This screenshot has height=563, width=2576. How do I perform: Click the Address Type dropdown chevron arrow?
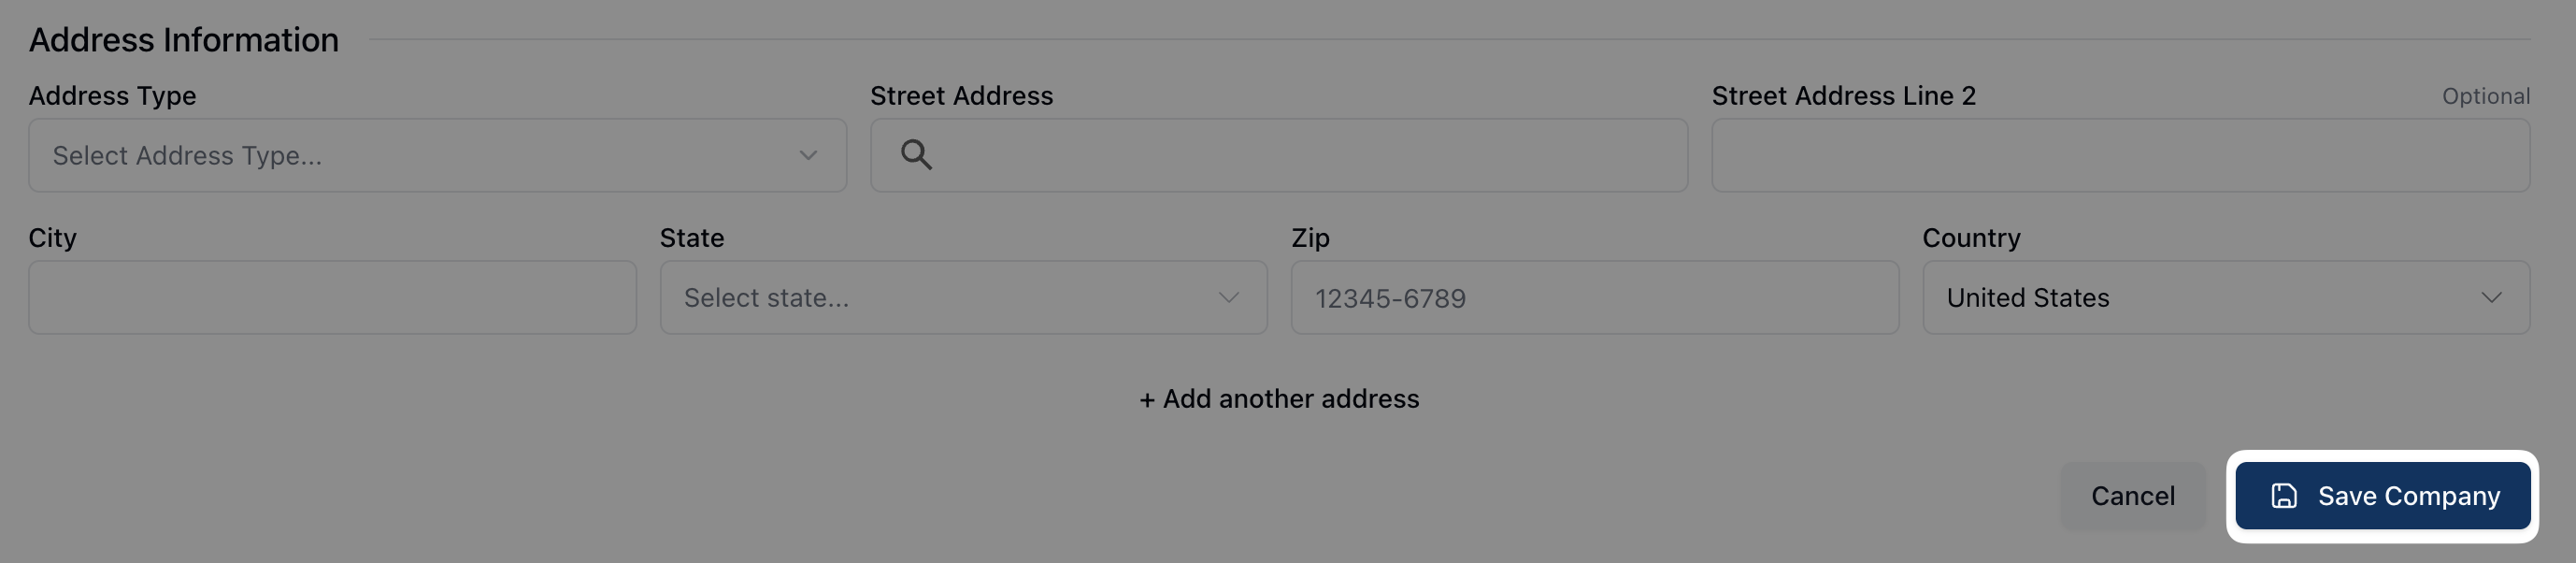click(x=808, y=155)
